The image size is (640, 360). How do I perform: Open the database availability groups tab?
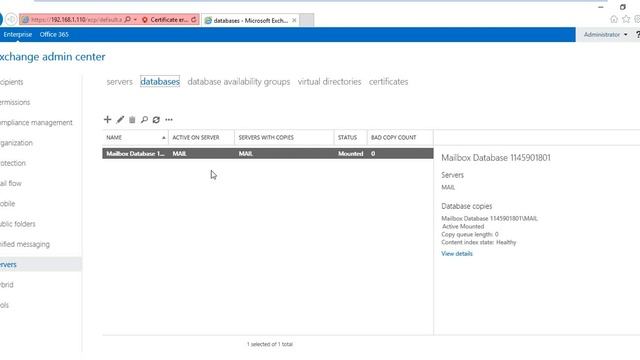(239, 82)
